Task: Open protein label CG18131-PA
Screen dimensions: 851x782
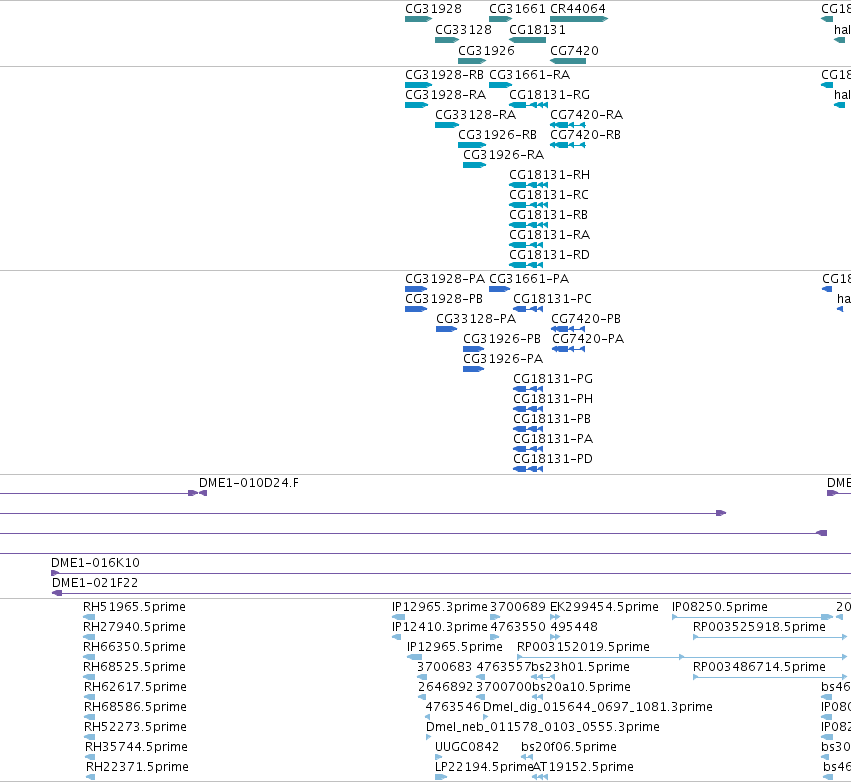Action: click(x=553, y=440)
